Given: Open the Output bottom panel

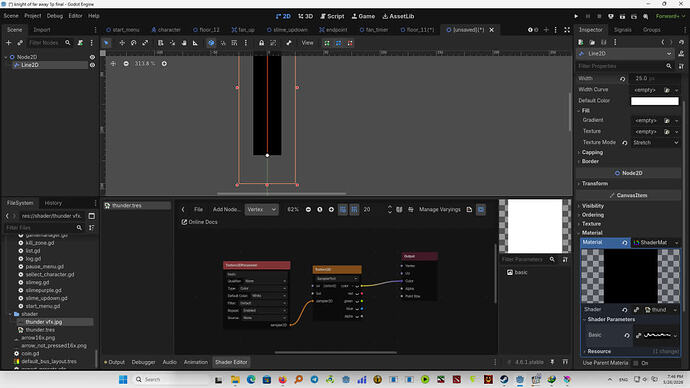Looking at the screenshot, I should pyautogui.click(x=114, y=362).
